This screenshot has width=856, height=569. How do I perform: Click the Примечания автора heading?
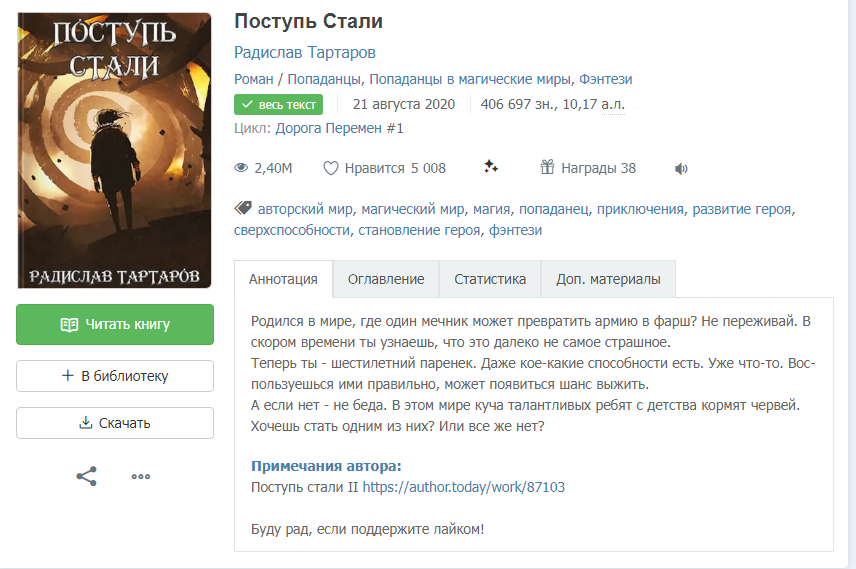(x=326, y=466)
